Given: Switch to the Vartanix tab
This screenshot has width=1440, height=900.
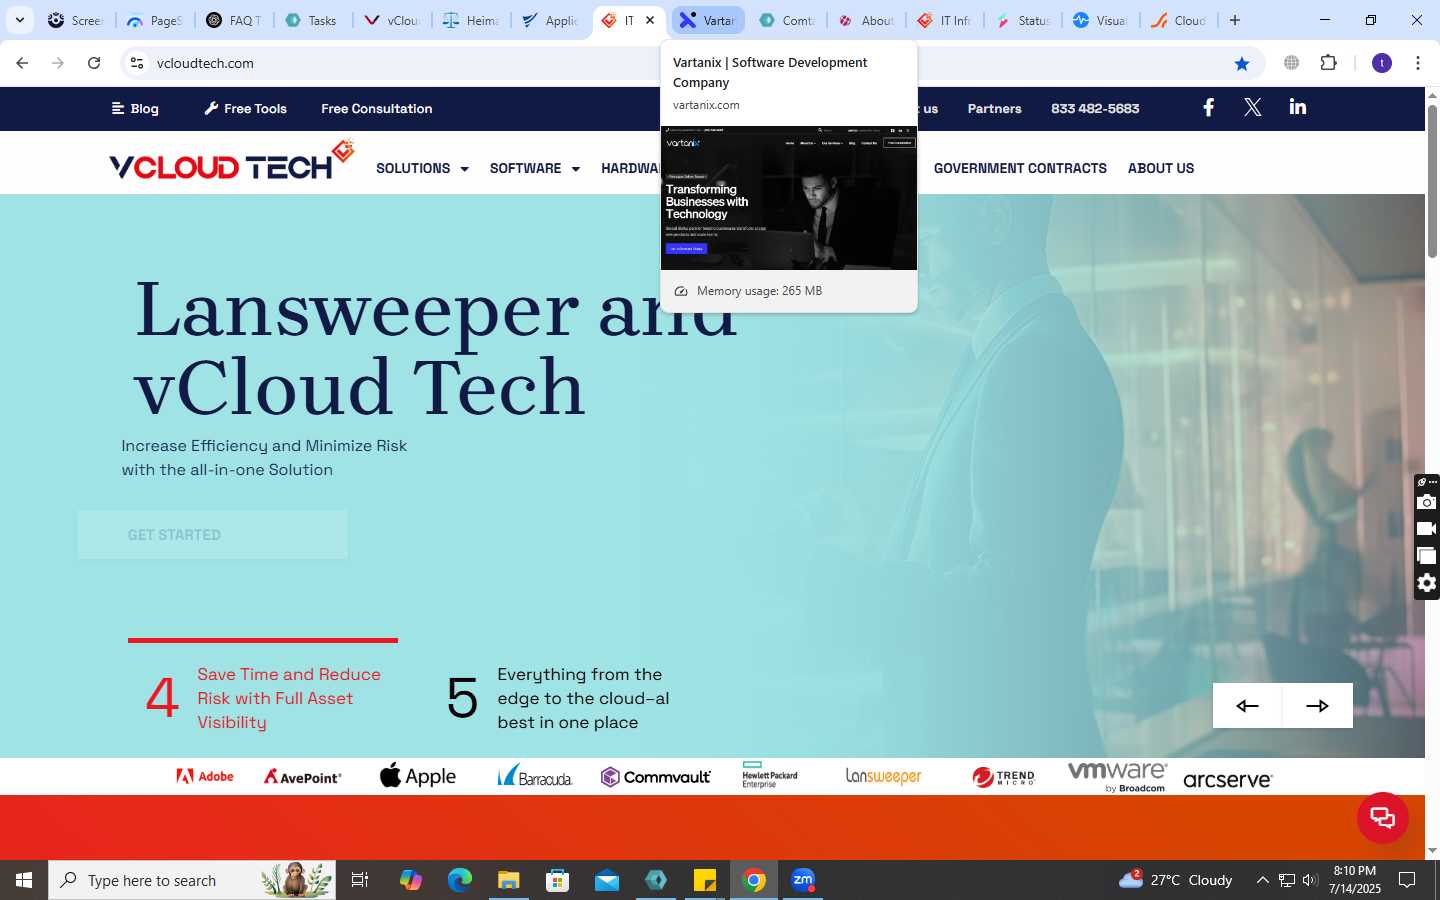Looking at the screenshot, I should click(708, 20).
